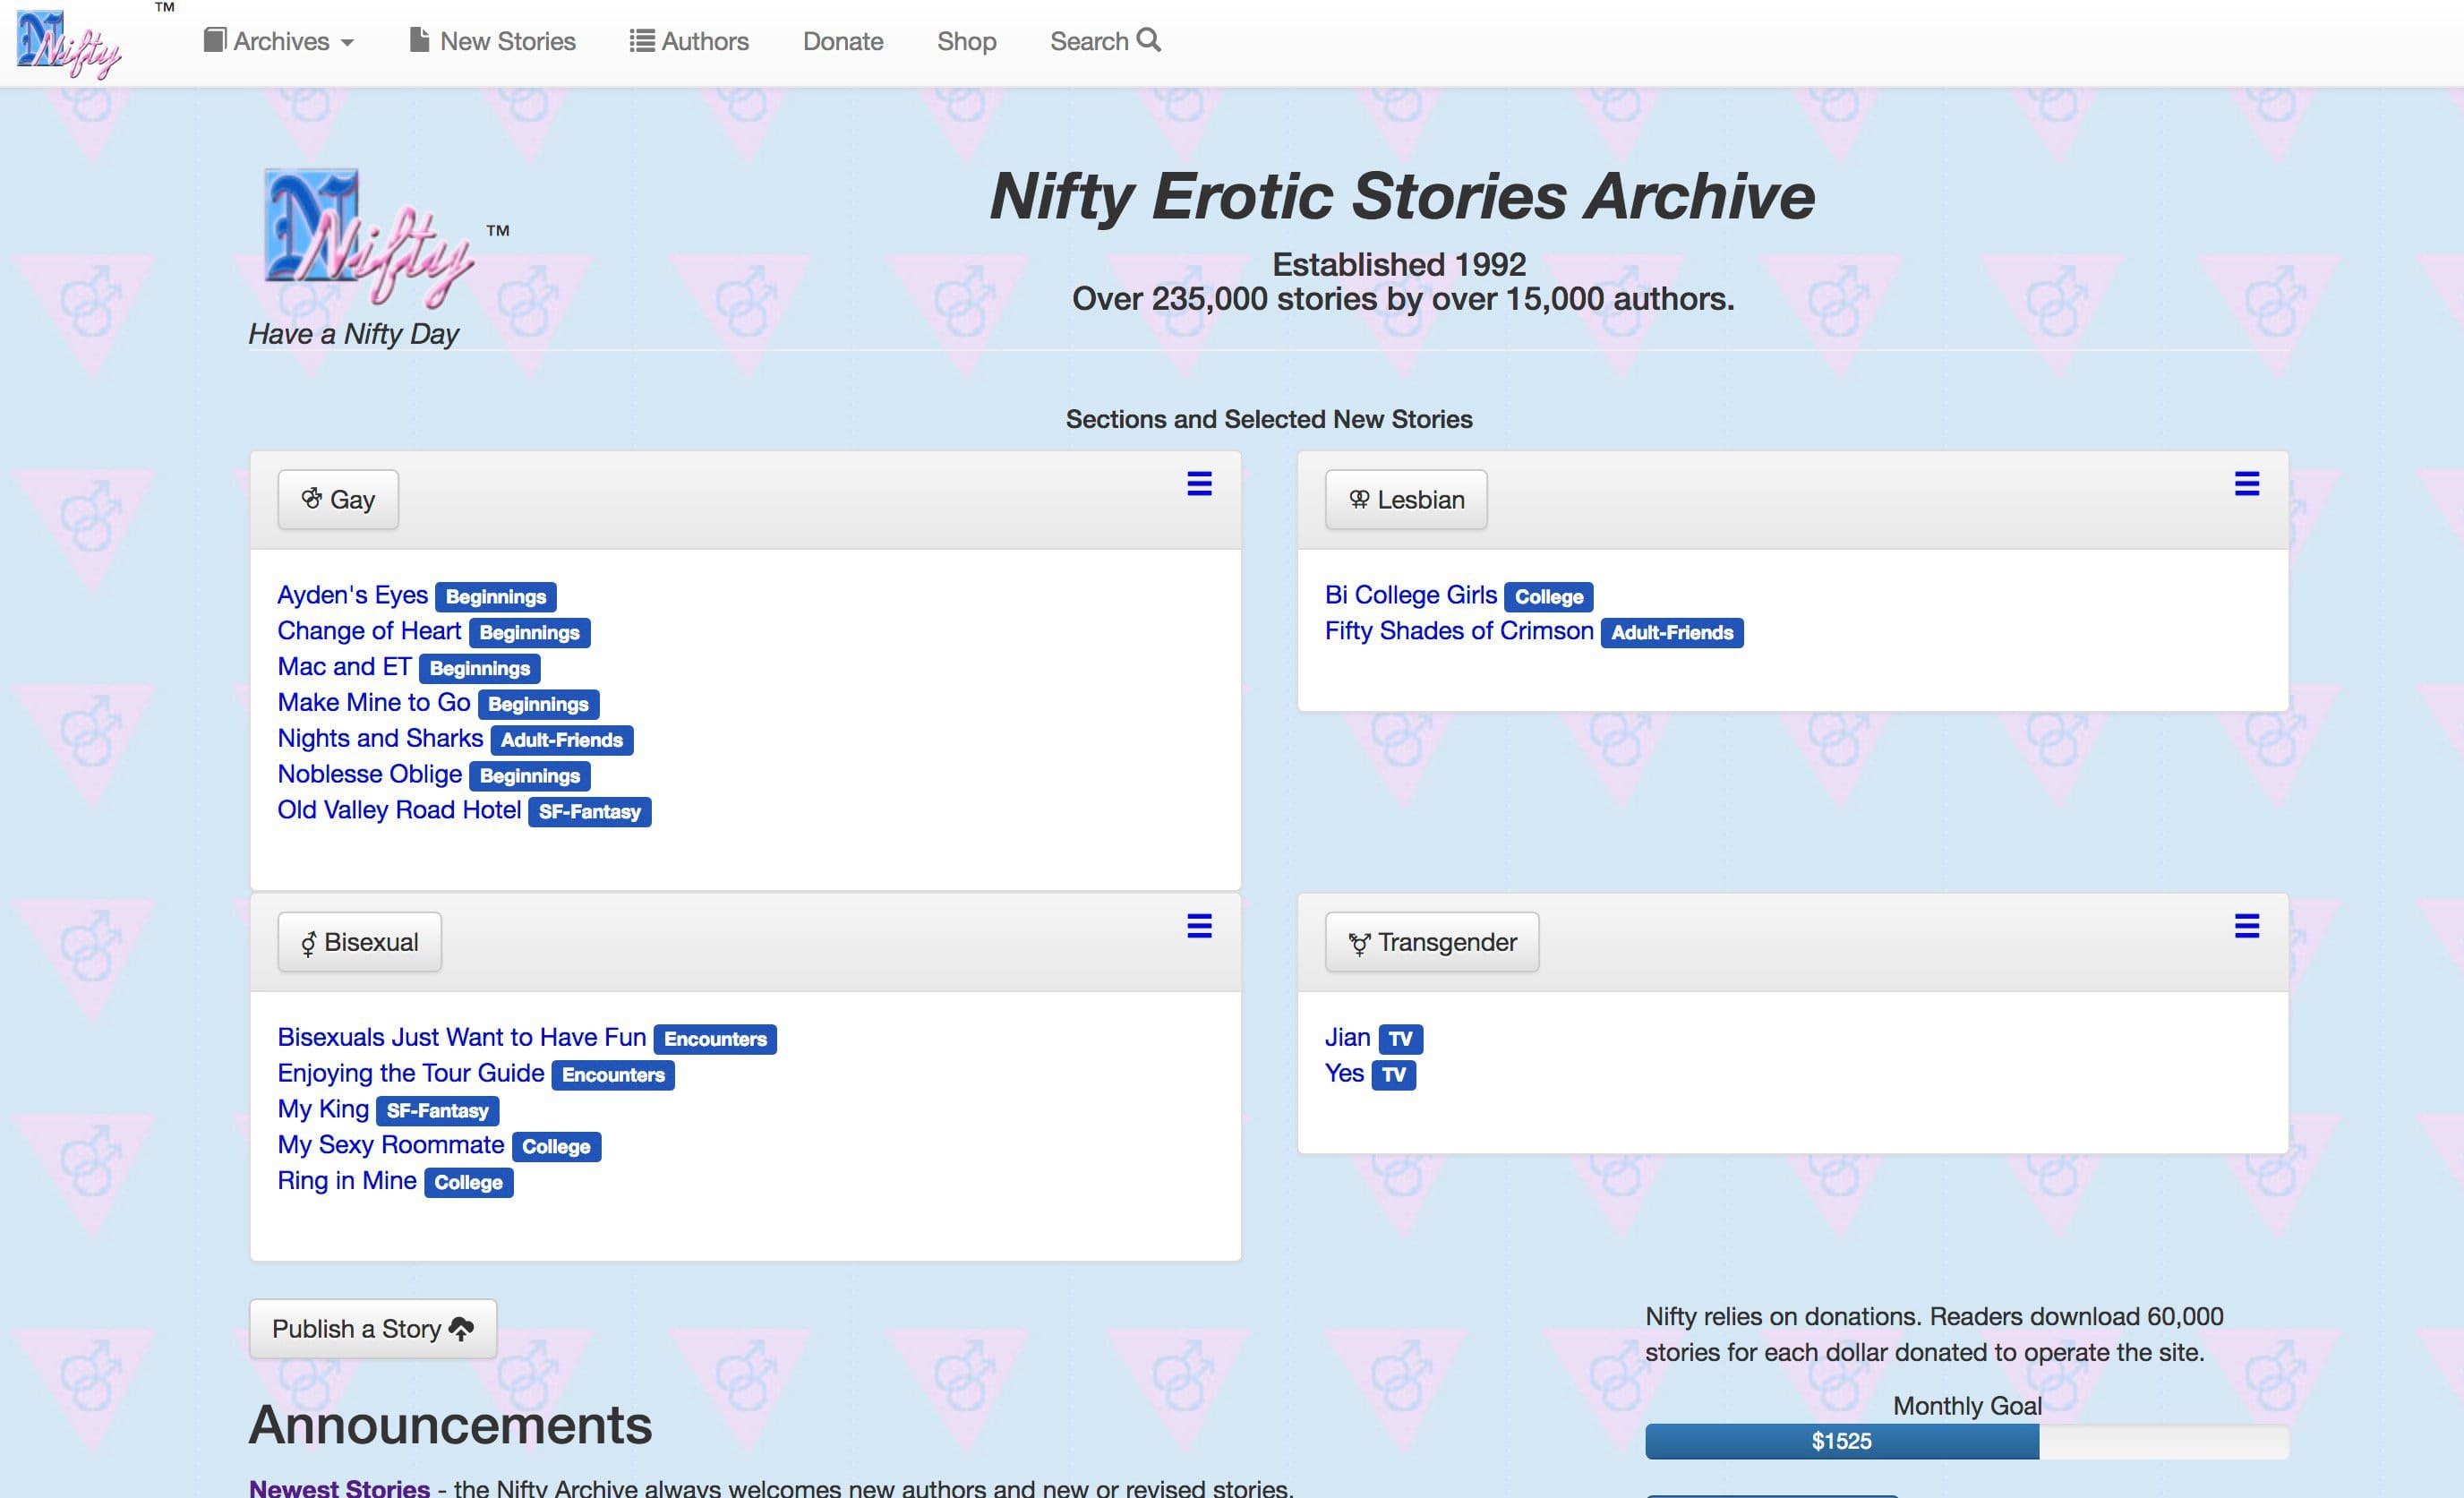
Task: Click Adult-Friends badge beside Nights and Sharks
Action: click(x=561, y=741)
